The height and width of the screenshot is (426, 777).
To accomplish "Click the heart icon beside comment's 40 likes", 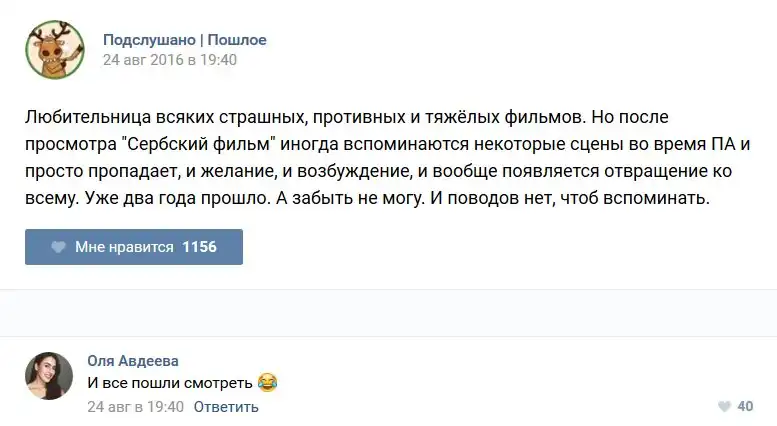I will pyautogui.click(x=724, y=407).
